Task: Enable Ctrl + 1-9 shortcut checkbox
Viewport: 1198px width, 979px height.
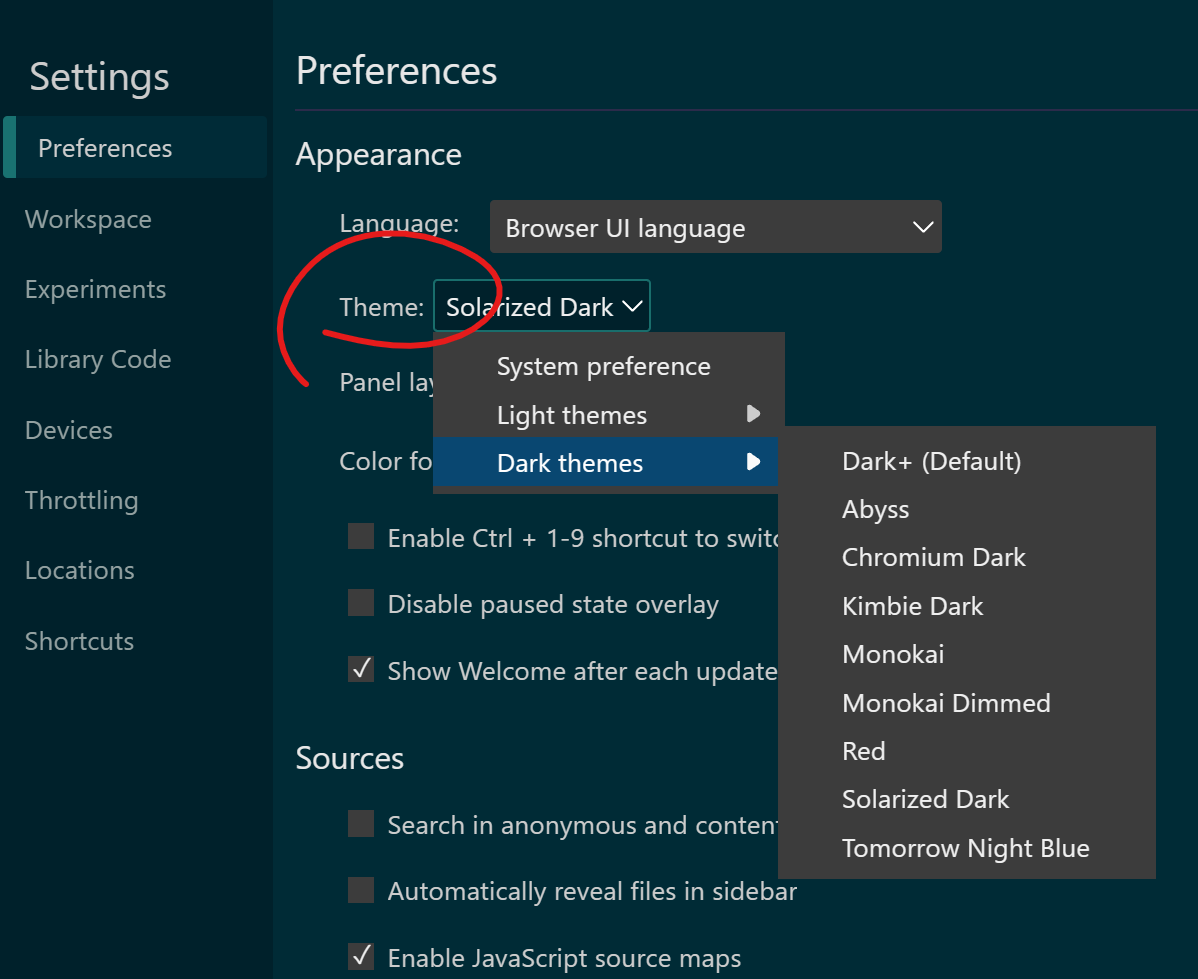Action: [361, 537]
